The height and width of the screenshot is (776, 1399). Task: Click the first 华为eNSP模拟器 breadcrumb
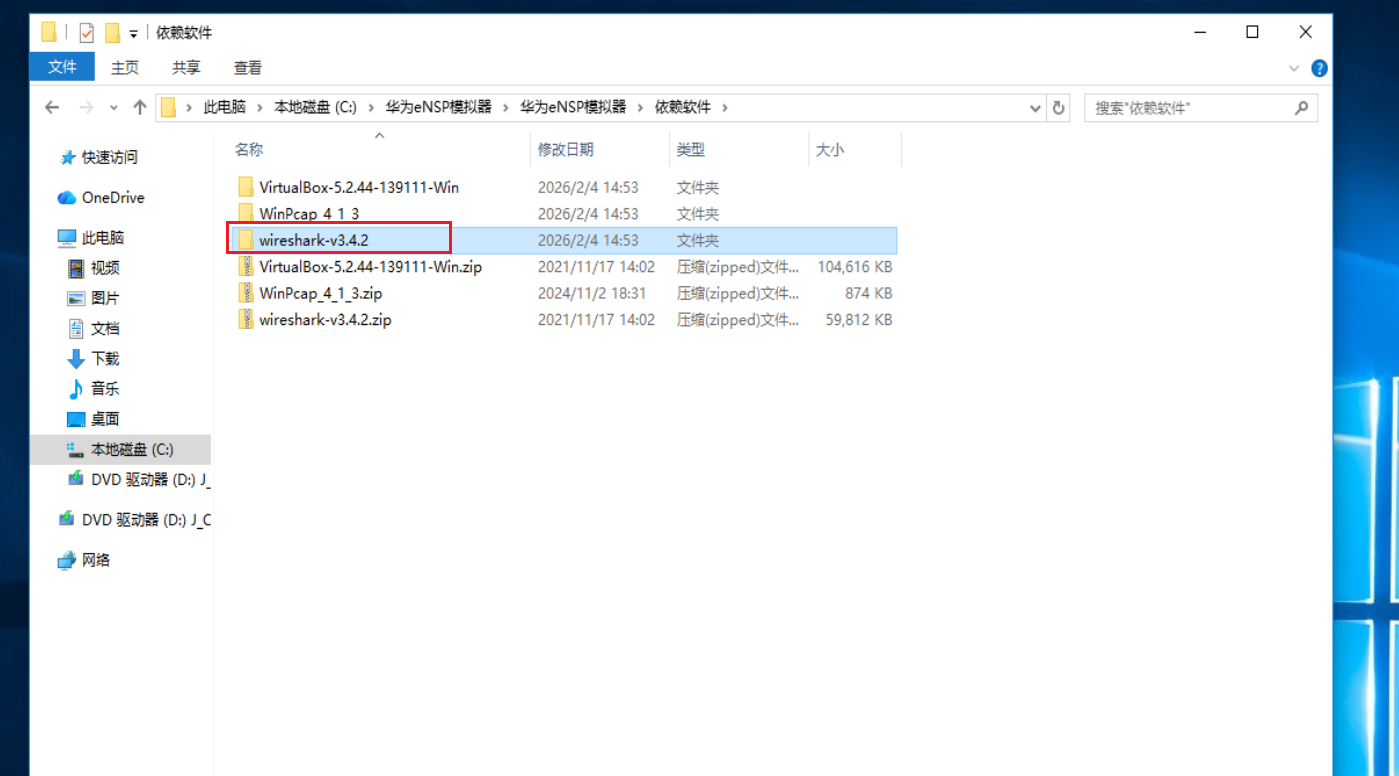(x=439, y=107)
